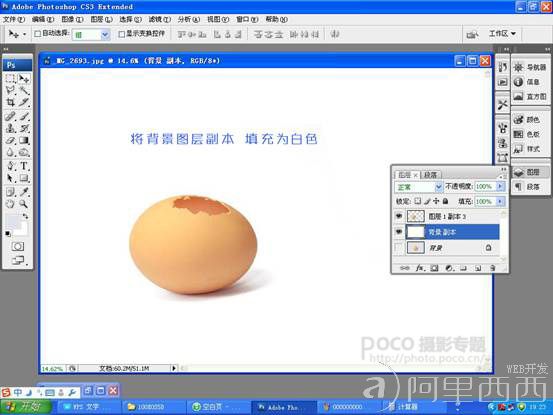This screenshot has height=415, width=553.
Task: Hide the 背景 副本 layer
Action: pos(399,232)
